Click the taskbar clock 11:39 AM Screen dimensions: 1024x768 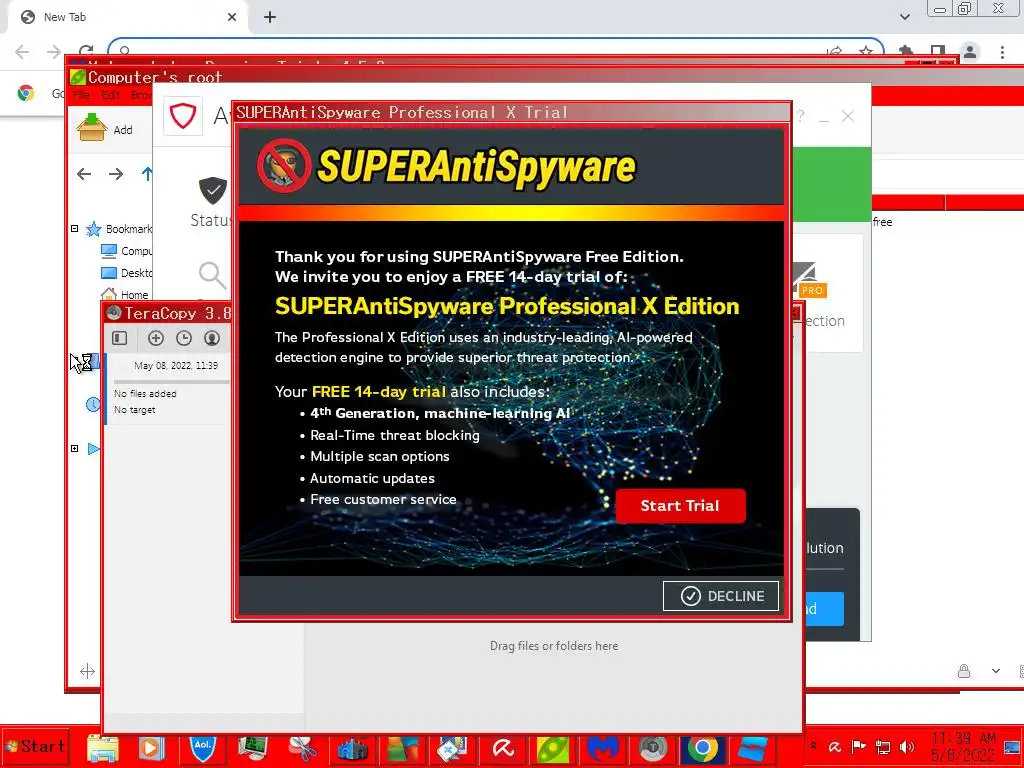964,746
